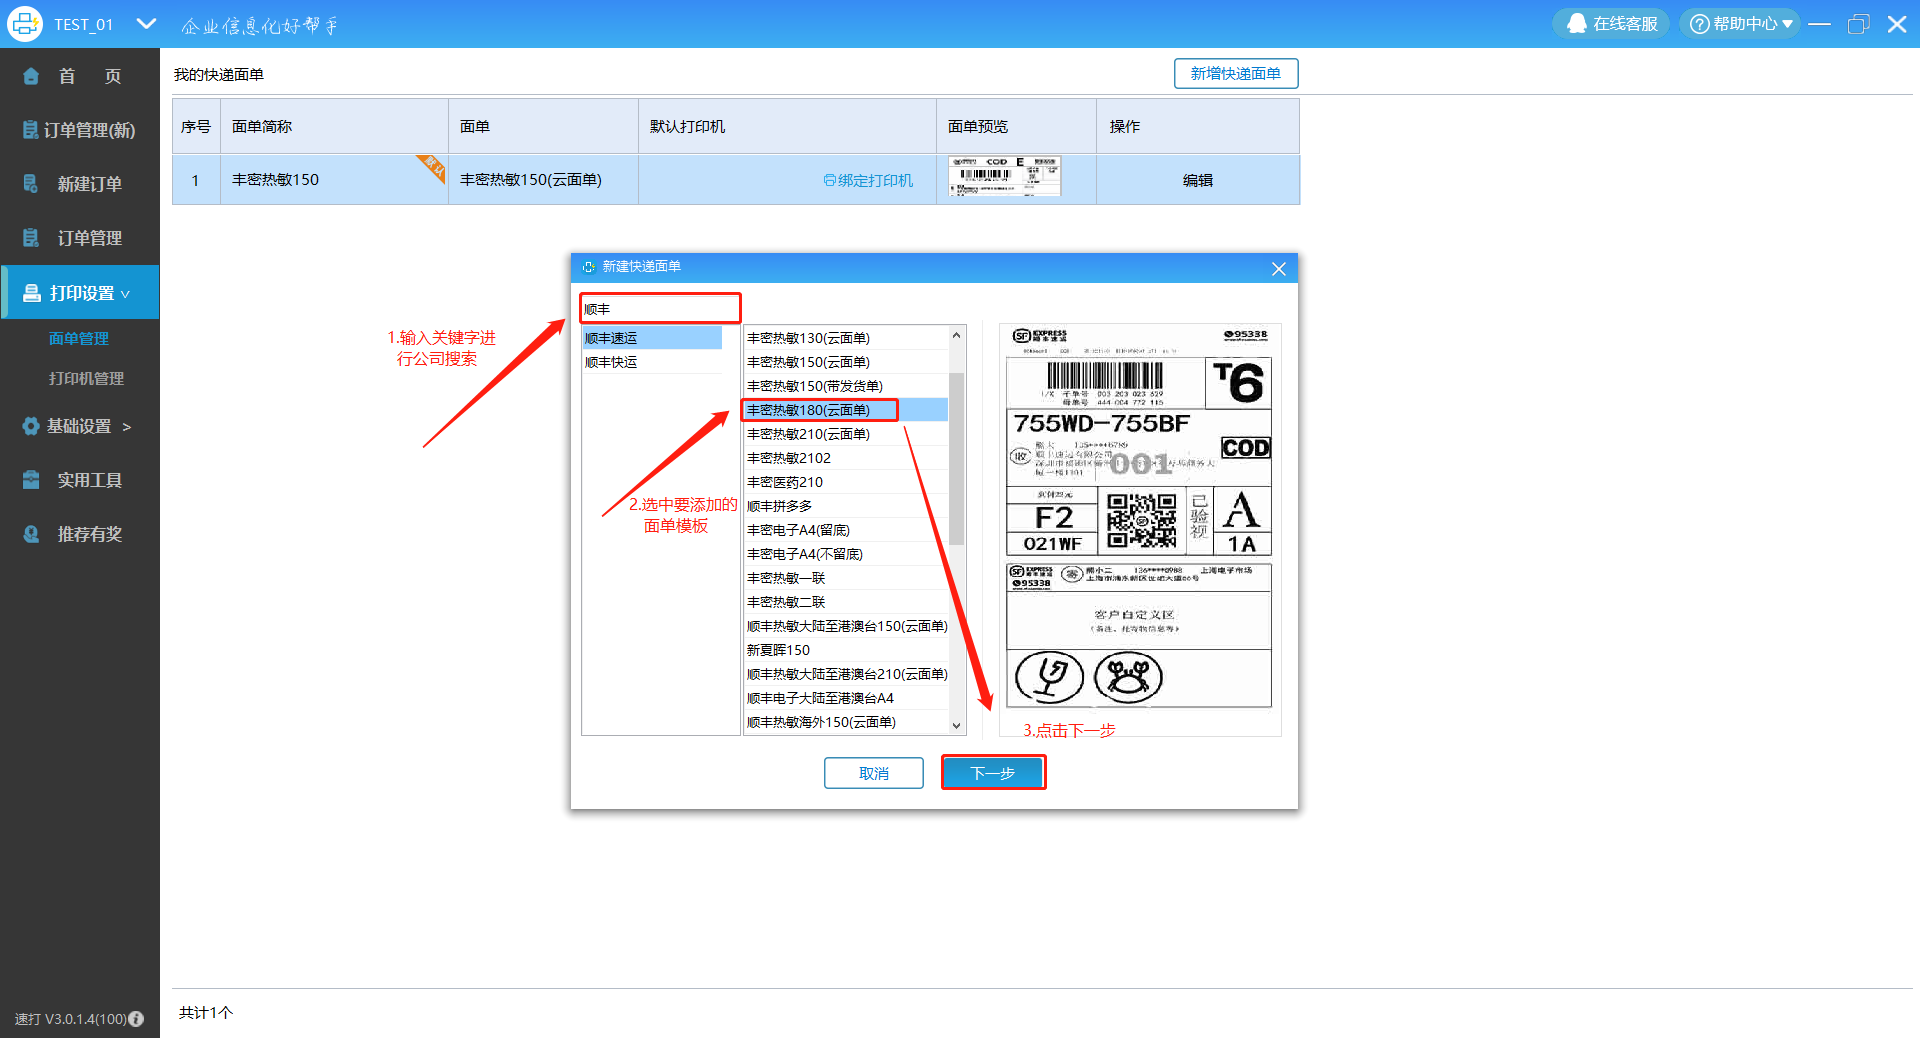Click the 新建订单 icon

coord(31,184)
